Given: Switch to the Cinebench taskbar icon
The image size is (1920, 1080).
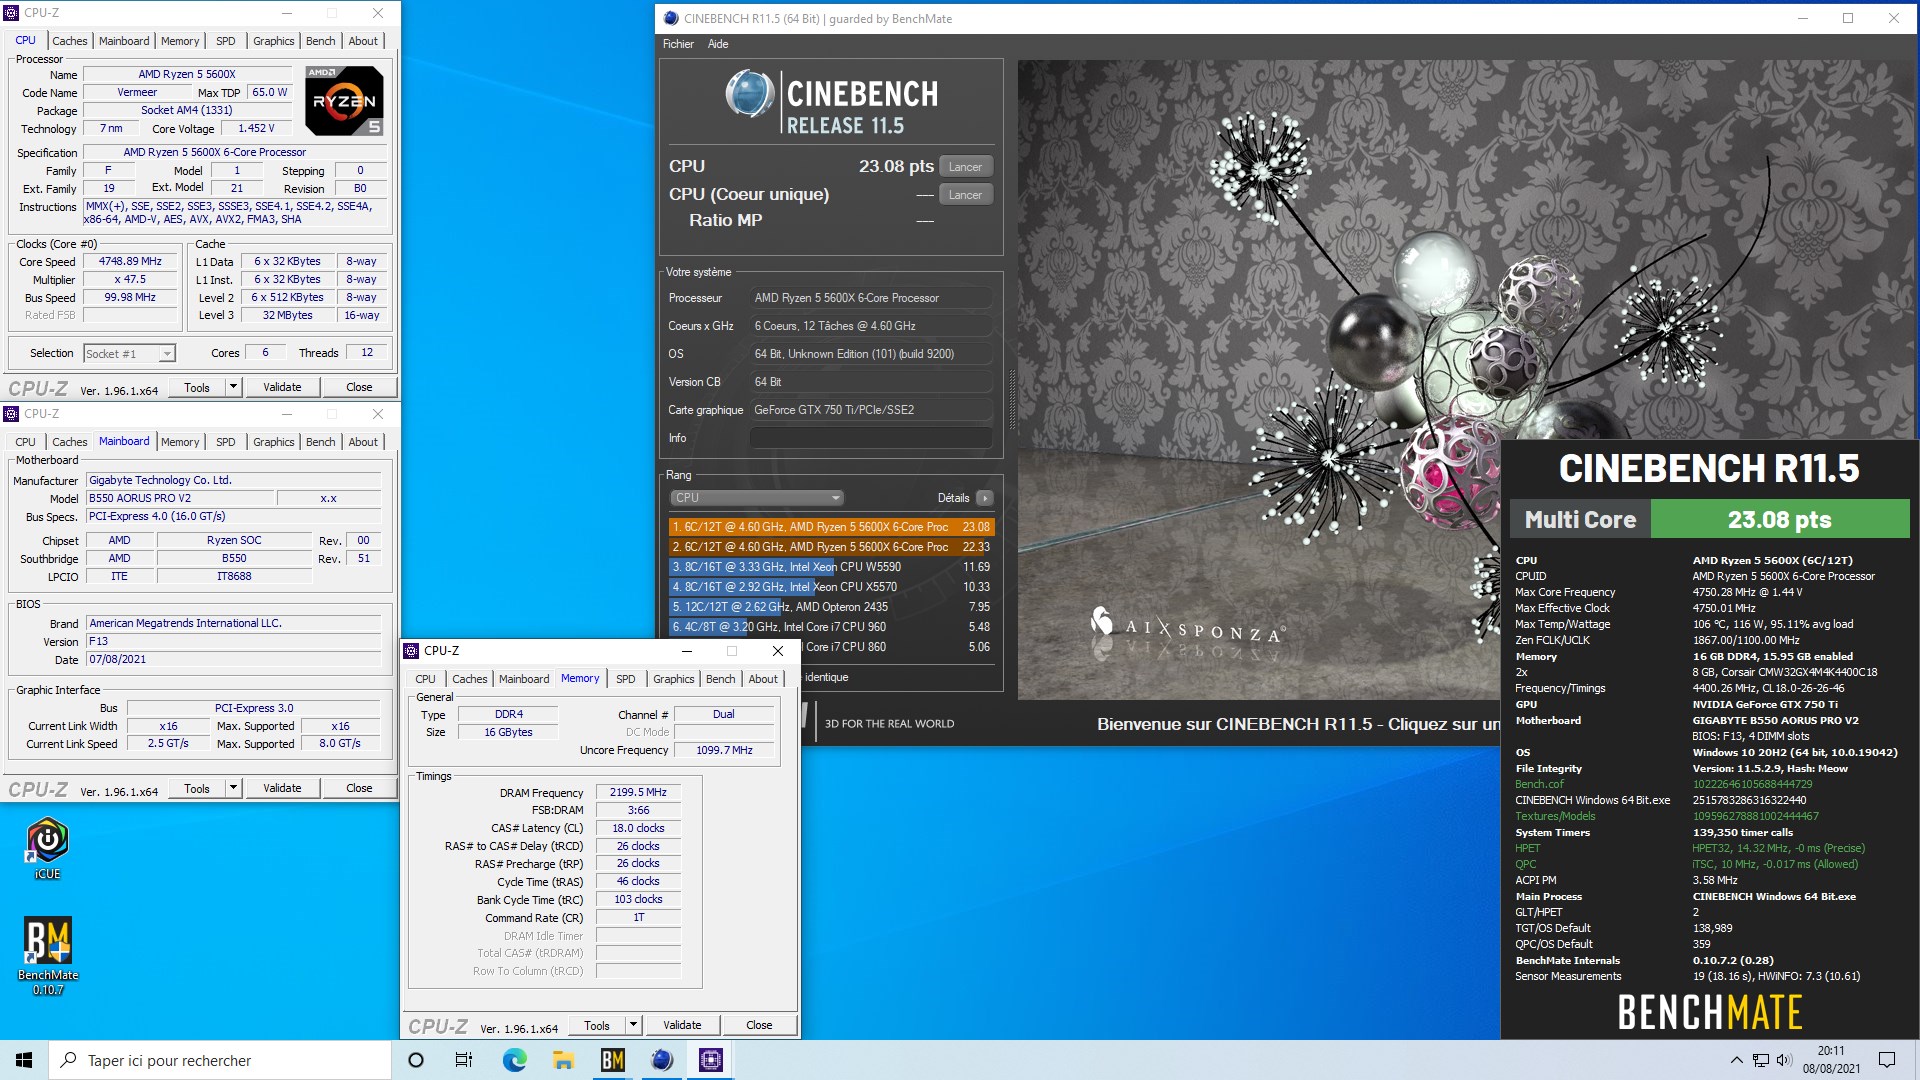Looking at the screenshot, I should pyautogui.click(x=661, y=1060).
